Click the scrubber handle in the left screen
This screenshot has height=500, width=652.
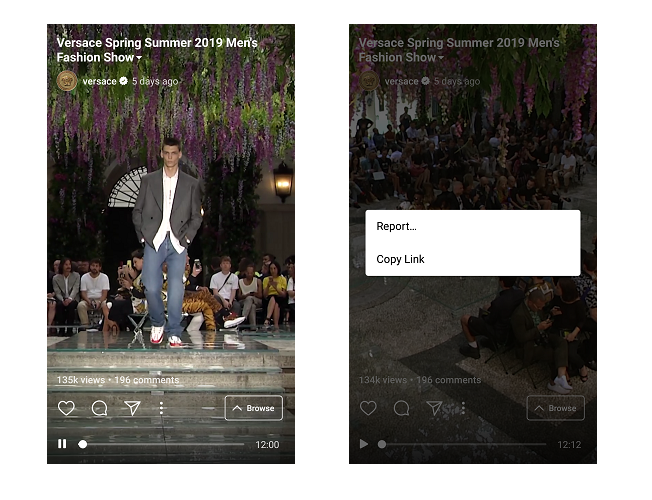click(83, 444)
